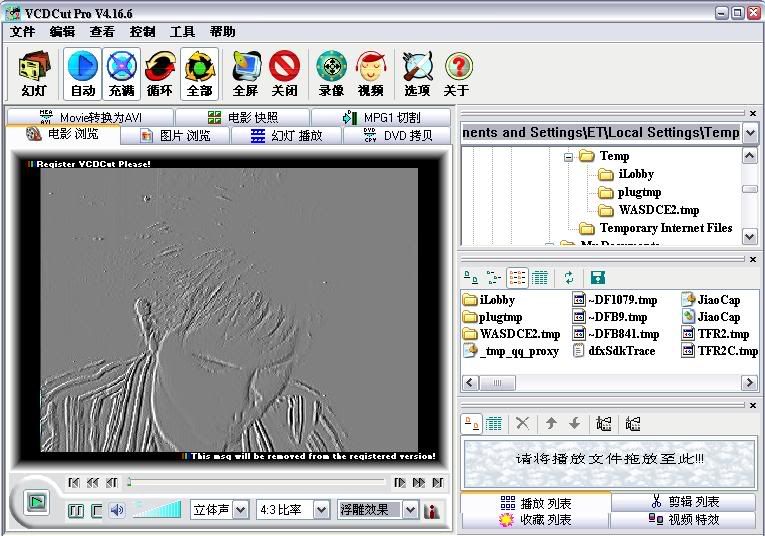
Task: Toggle the 充满 fill mode button
Action: [121, 74]
